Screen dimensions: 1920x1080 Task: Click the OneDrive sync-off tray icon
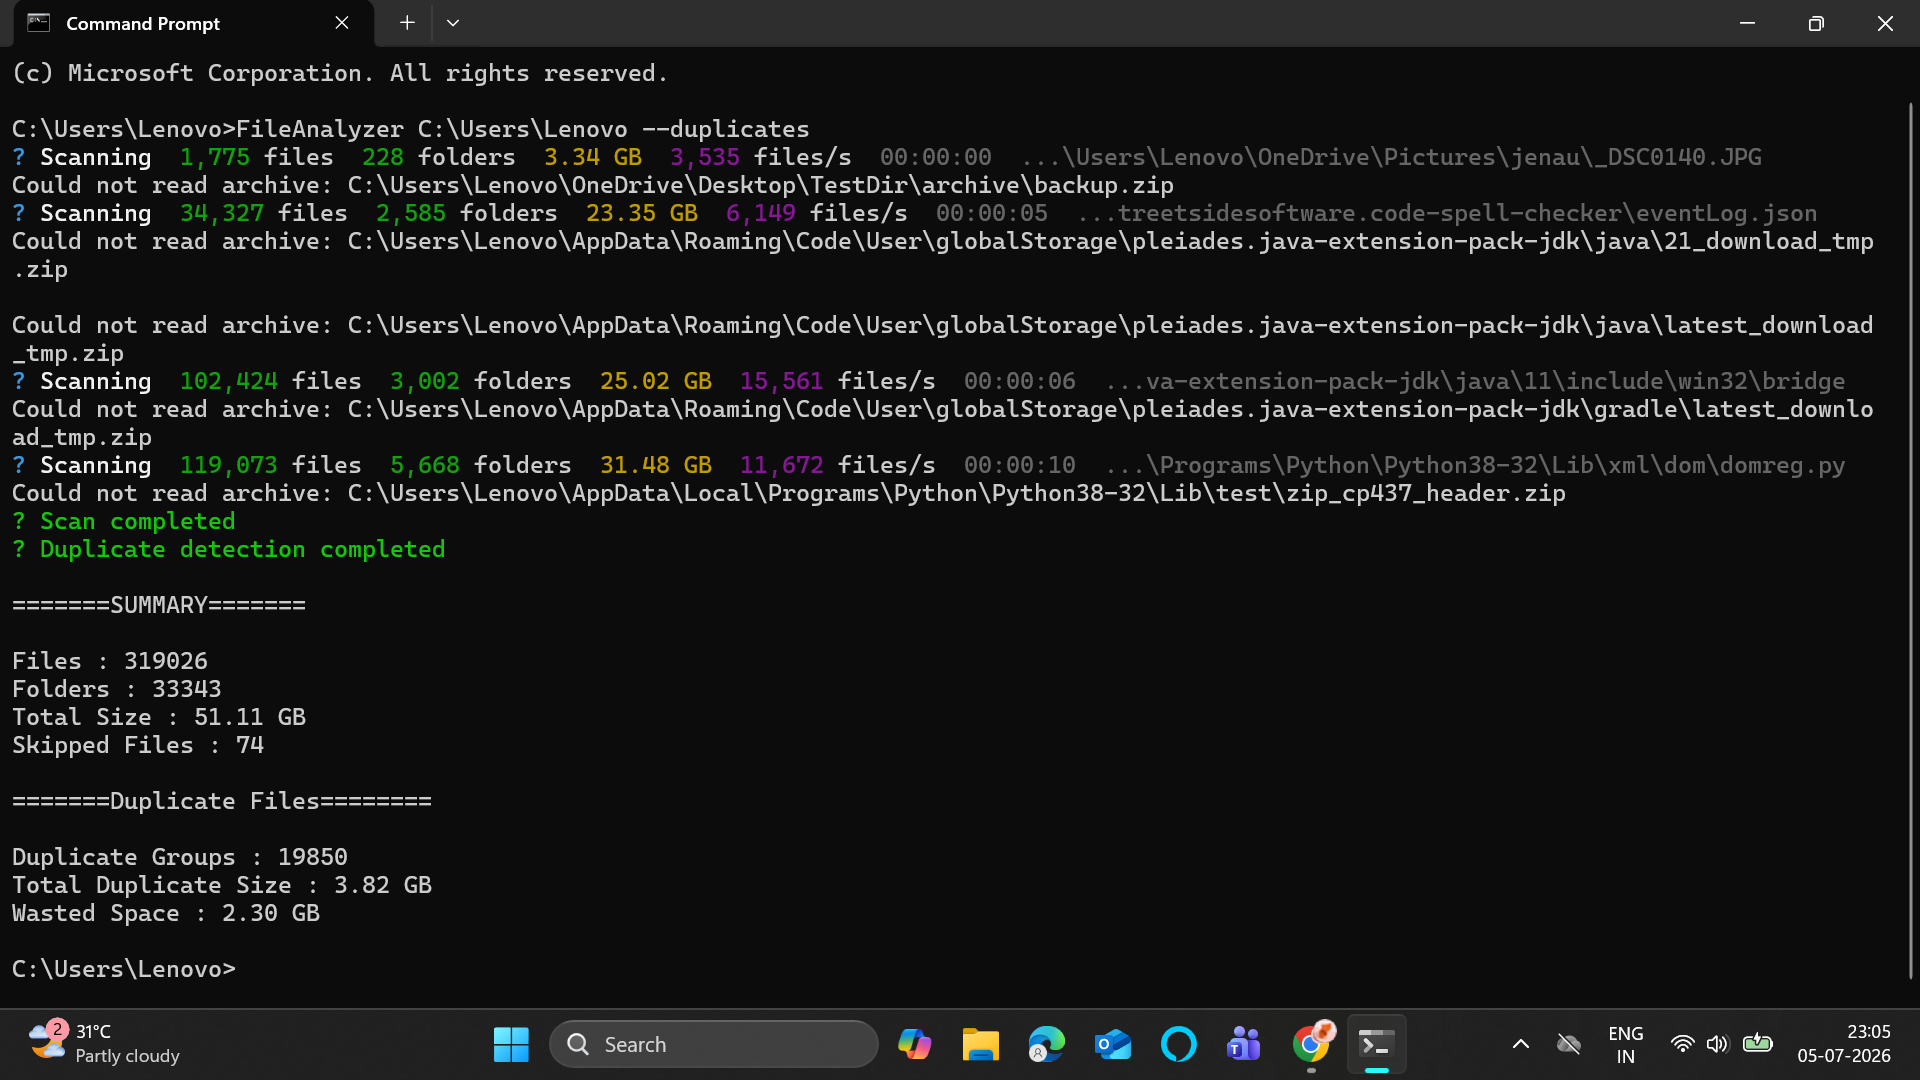click(x=1568, y=1044)
